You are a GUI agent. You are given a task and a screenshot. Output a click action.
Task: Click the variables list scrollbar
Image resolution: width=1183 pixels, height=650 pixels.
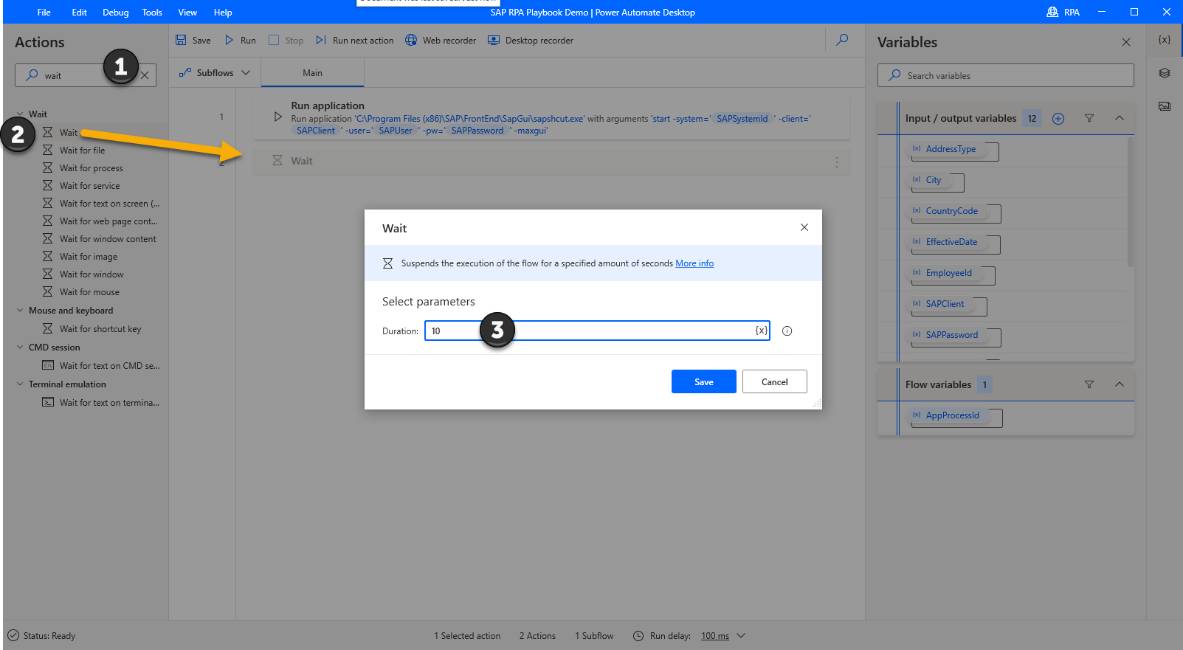(x=1129, y=201)
